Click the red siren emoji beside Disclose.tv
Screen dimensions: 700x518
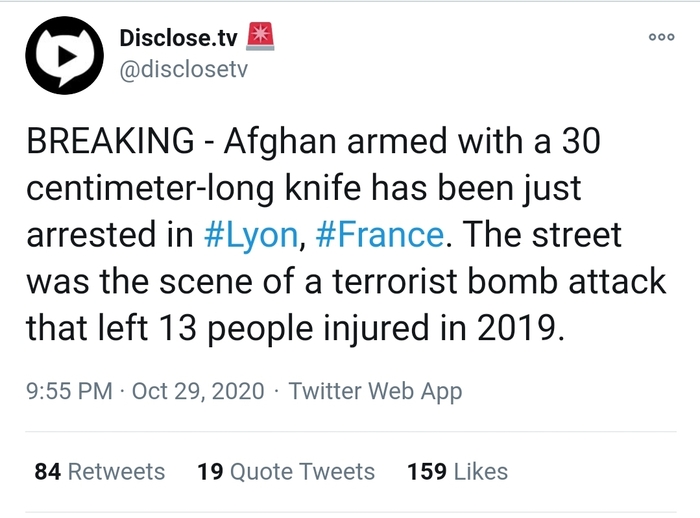[x=260, y=37]
